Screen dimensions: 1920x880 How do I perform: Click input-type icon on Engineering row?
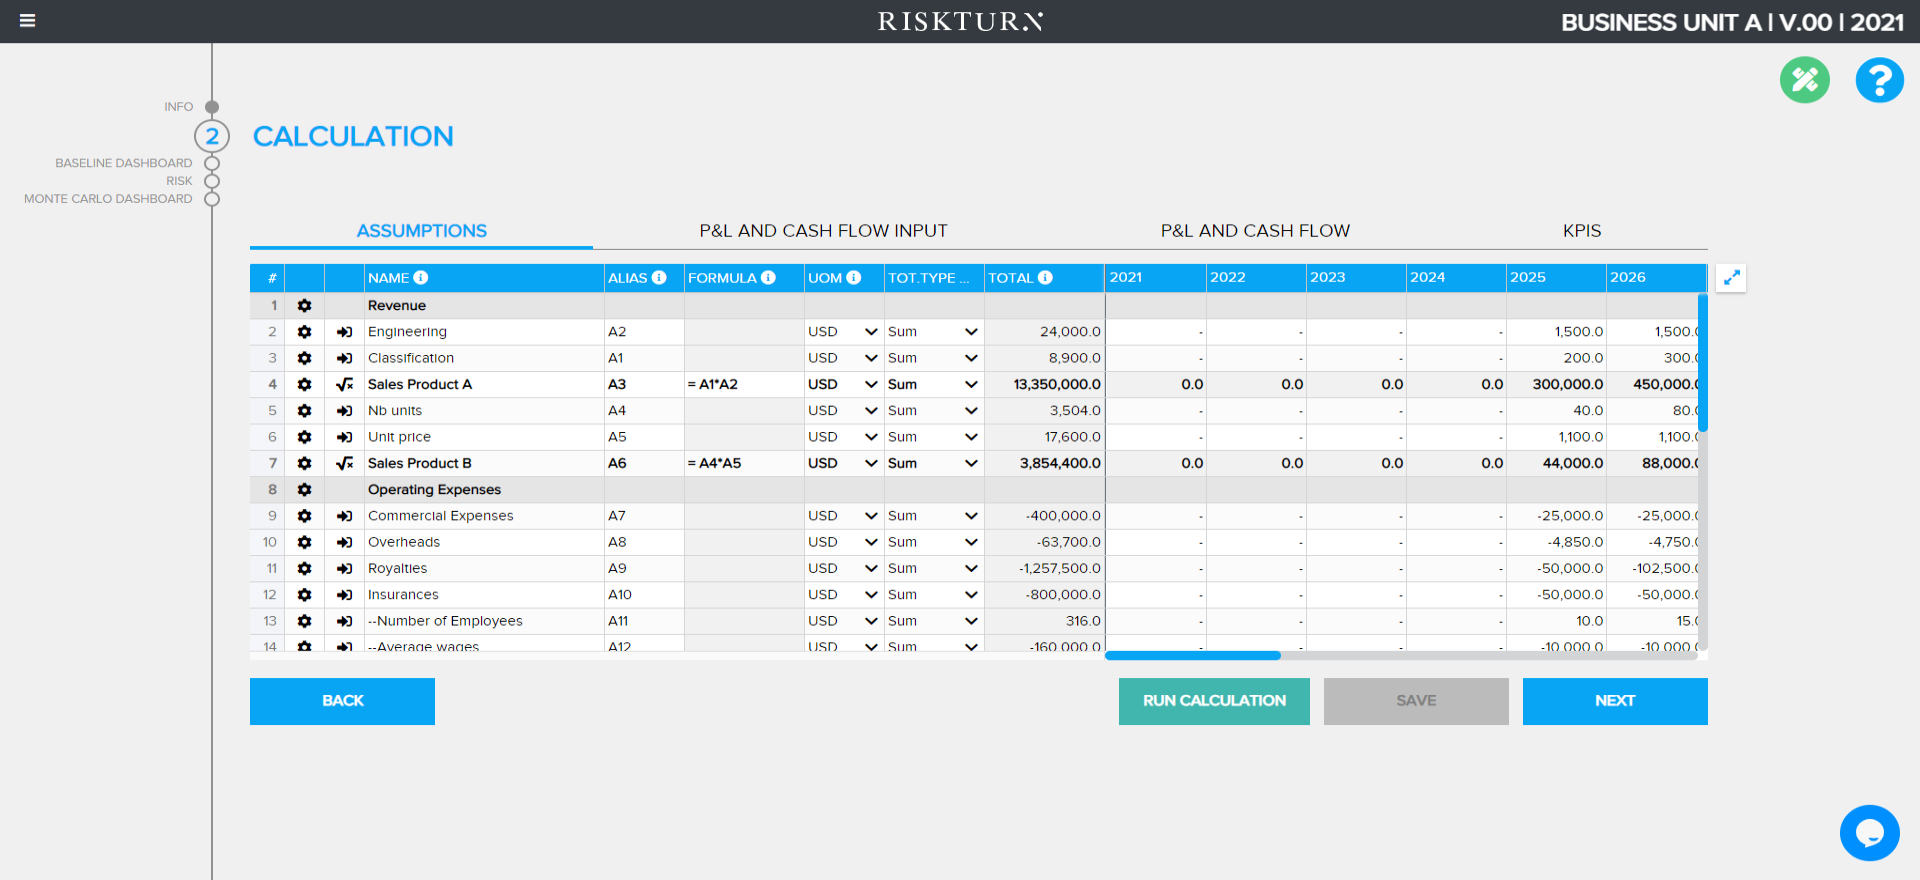coord(344,332)
